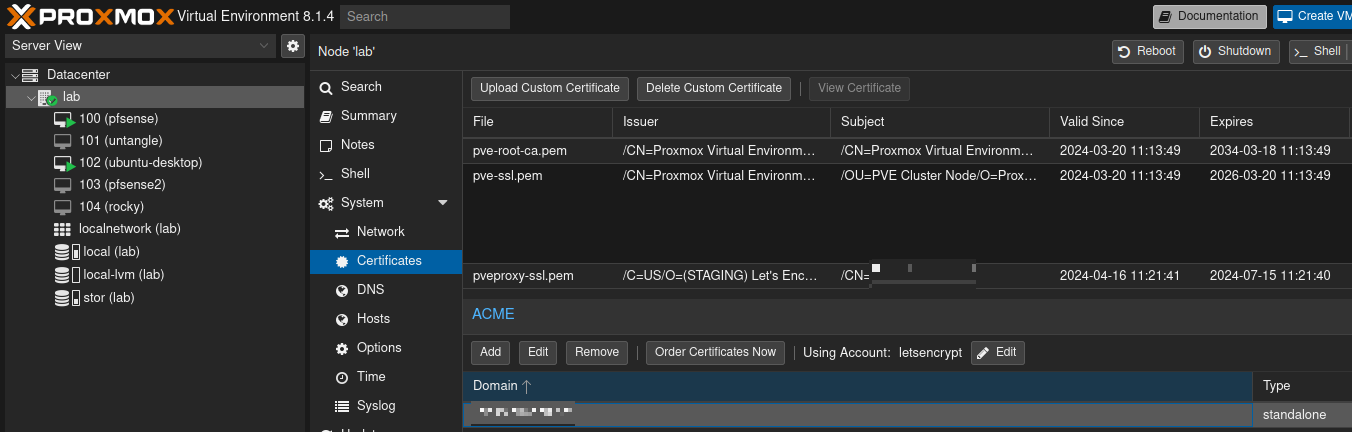Collapse the Datacenter tree node

click(x=15, y=75)
